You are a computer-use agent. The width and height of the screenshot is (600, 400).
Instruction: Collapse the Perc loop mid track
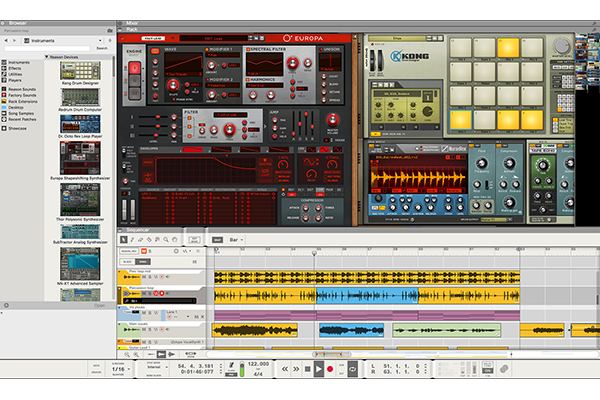tap(119, 271)
